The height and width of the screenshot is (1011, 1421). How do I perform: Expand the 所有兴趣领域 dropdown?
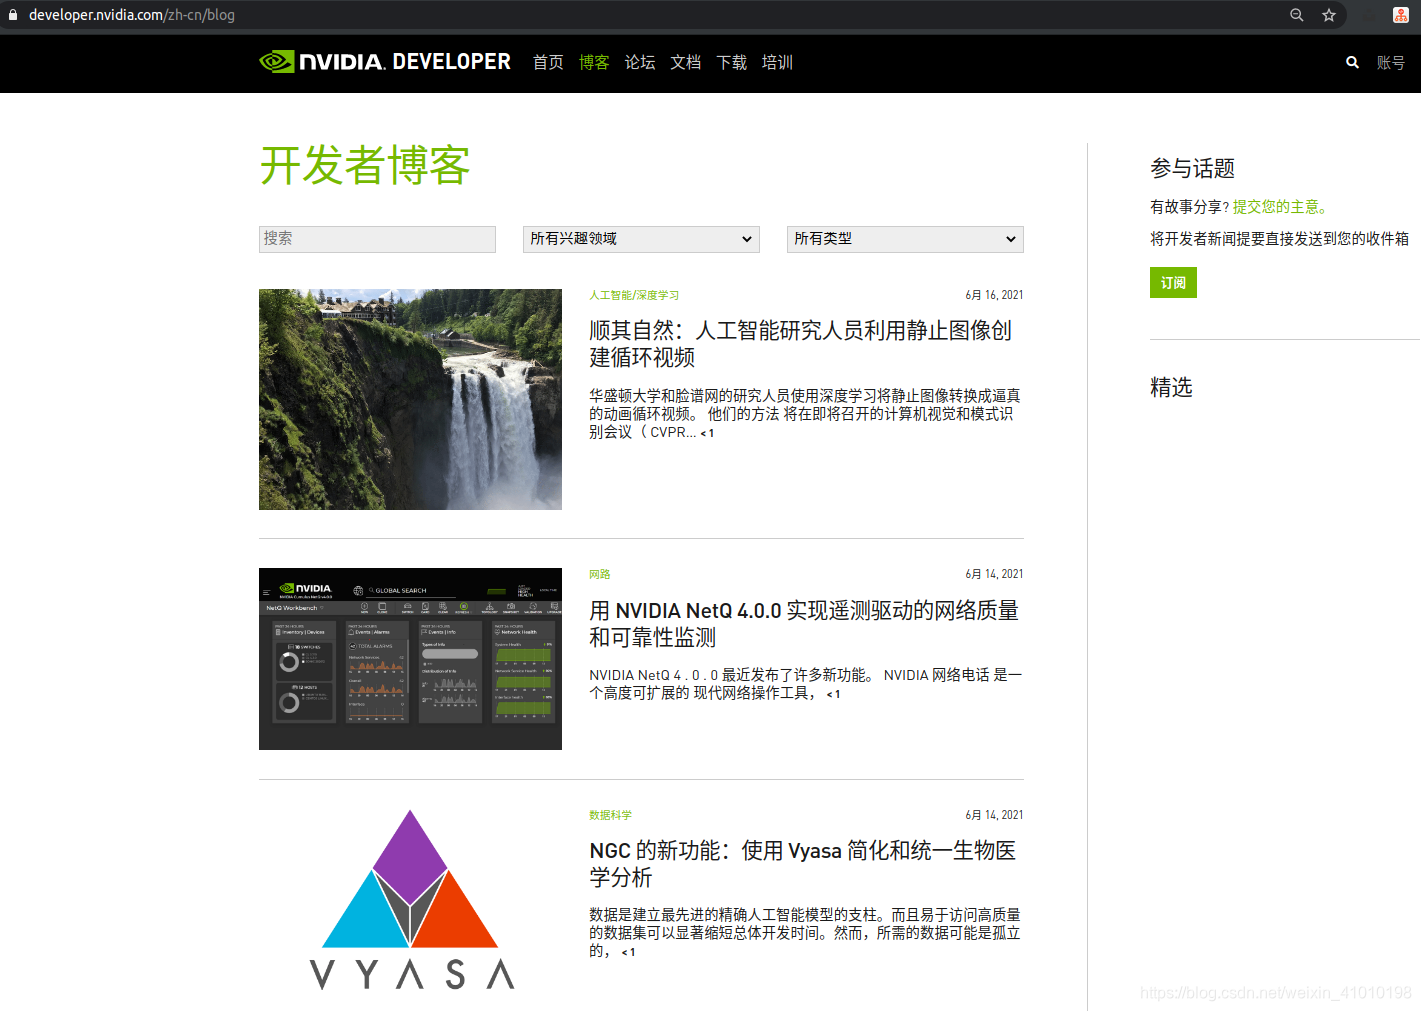[641, 239]
